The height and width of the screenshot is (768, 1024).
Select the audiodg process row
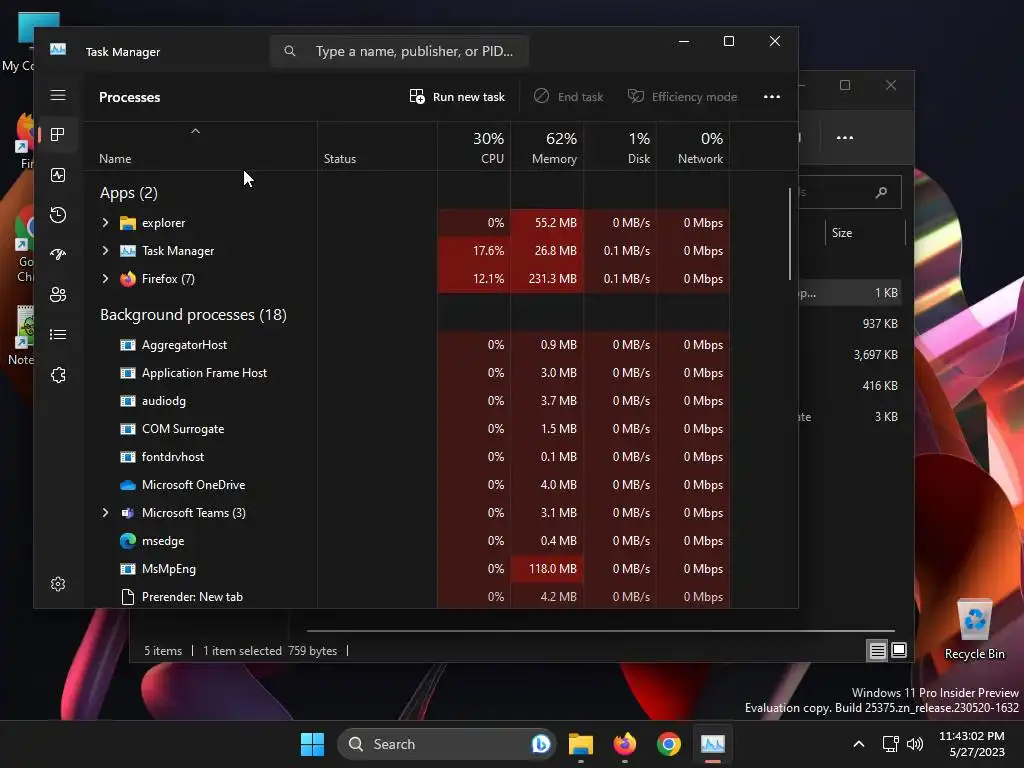[x=406, y=401]
